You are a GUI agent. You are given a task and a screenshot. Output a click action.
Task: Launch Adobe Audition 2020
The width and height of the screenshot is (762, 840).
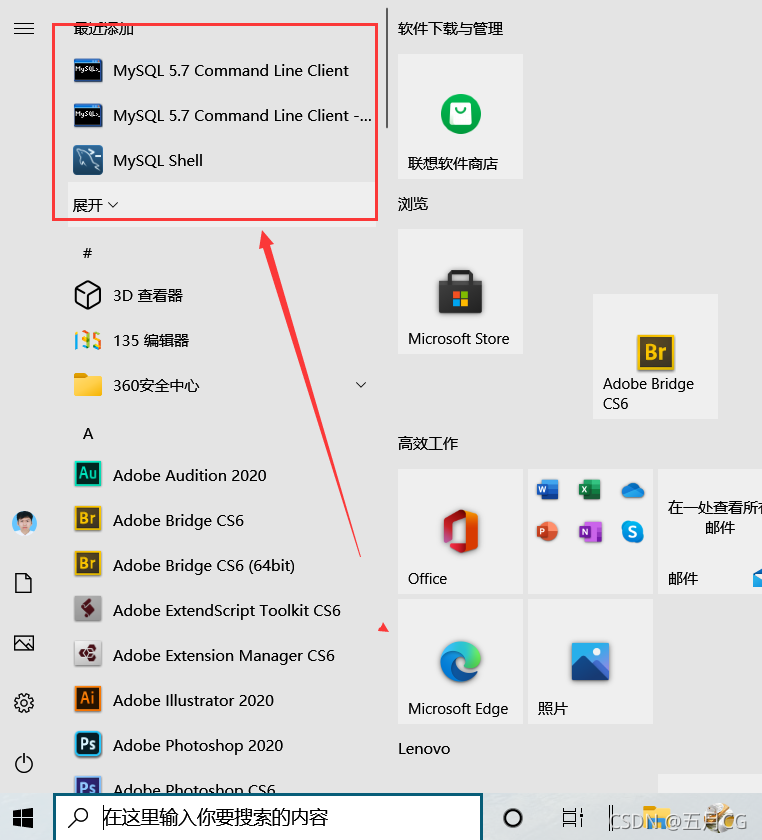coord(222,475)
